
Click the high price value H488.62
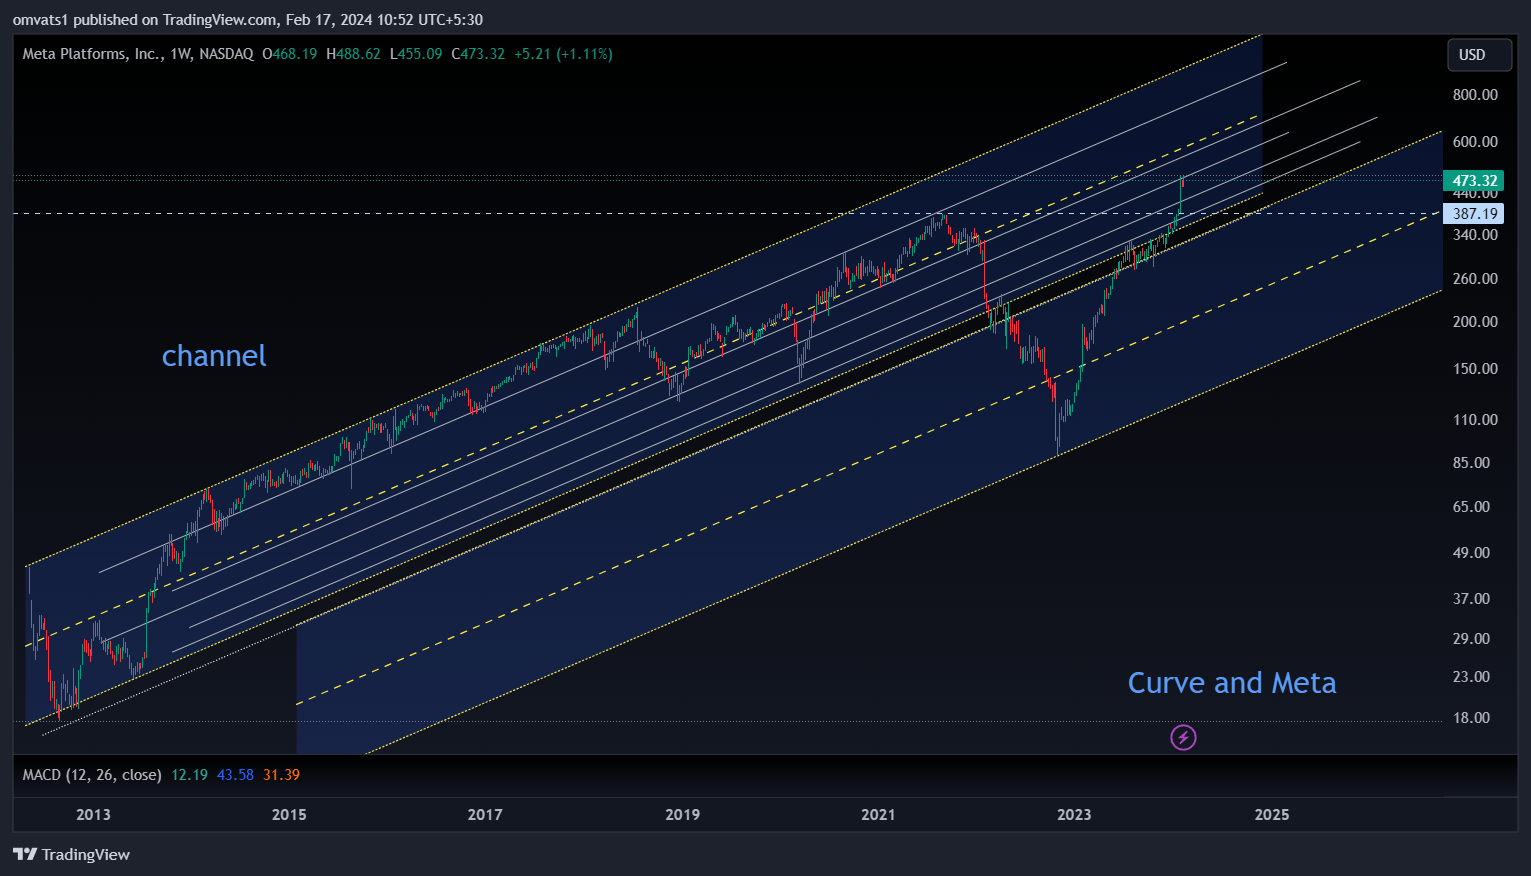[354, 54]
